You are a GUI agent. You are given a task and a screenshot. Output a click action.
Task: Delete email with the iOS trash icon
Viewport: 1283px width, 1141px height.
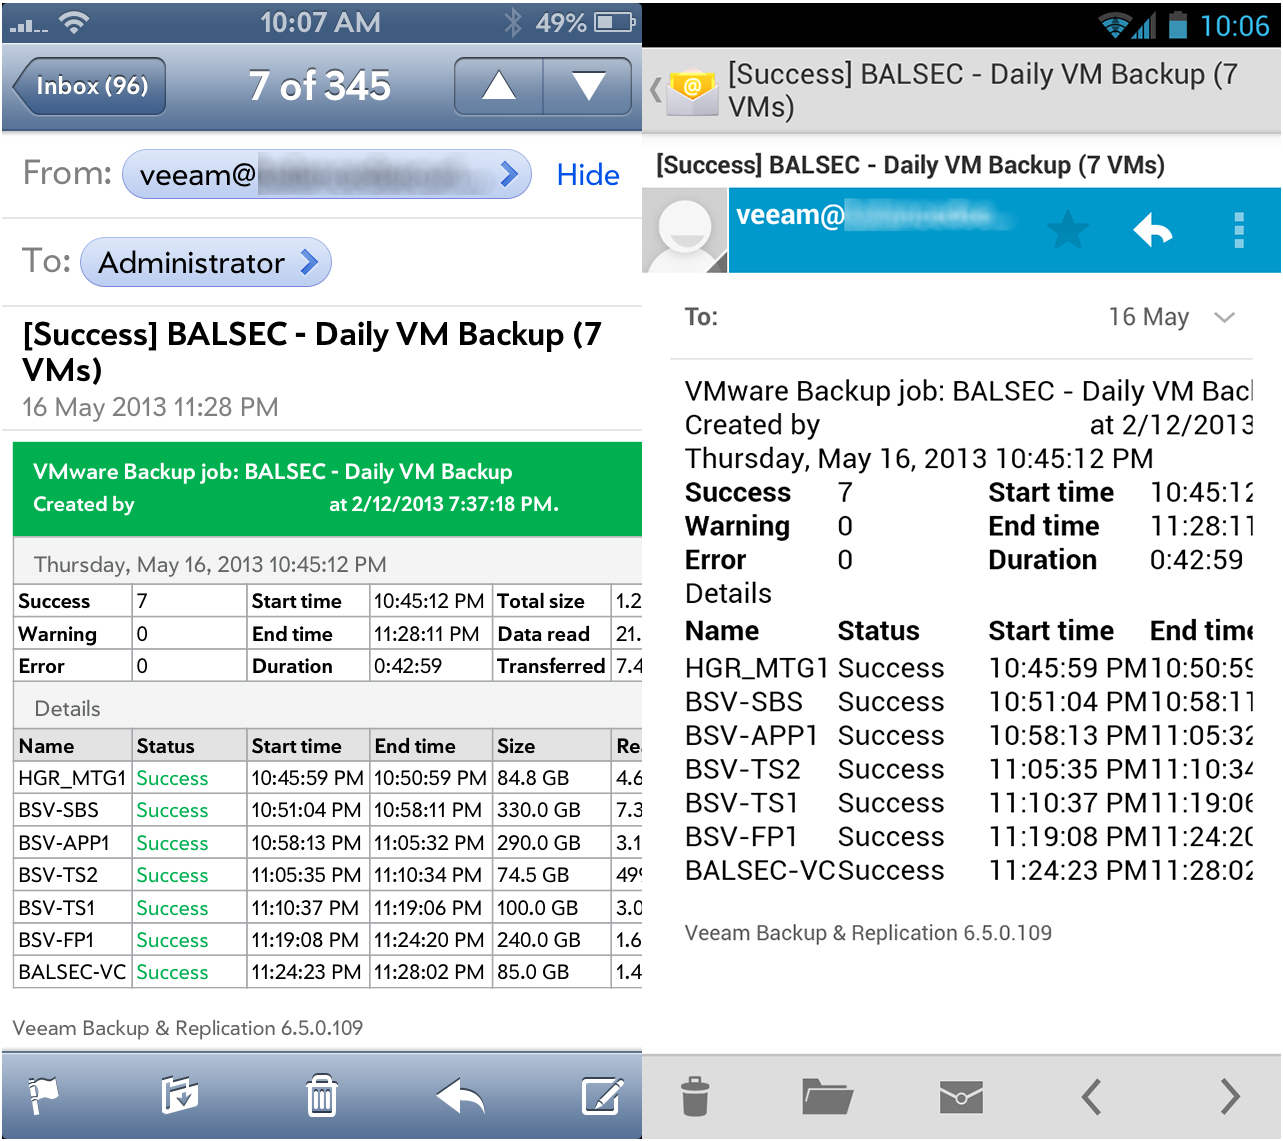321,1096
